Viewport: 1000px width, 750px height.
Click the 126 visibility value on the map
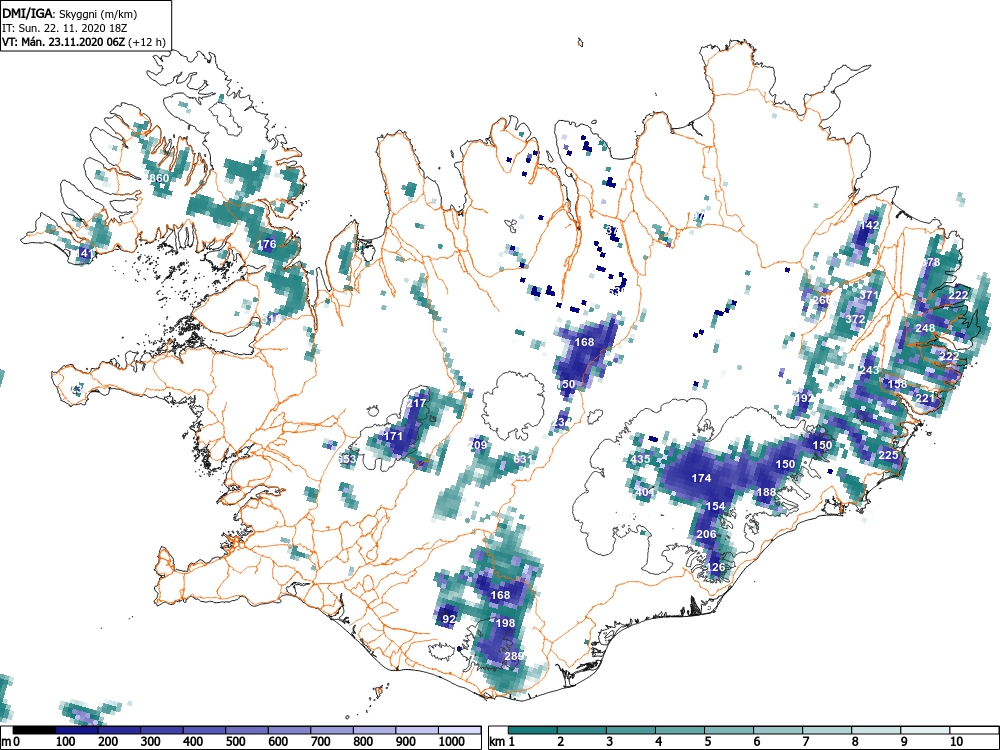pyautogui.click(x=716, y=567)
